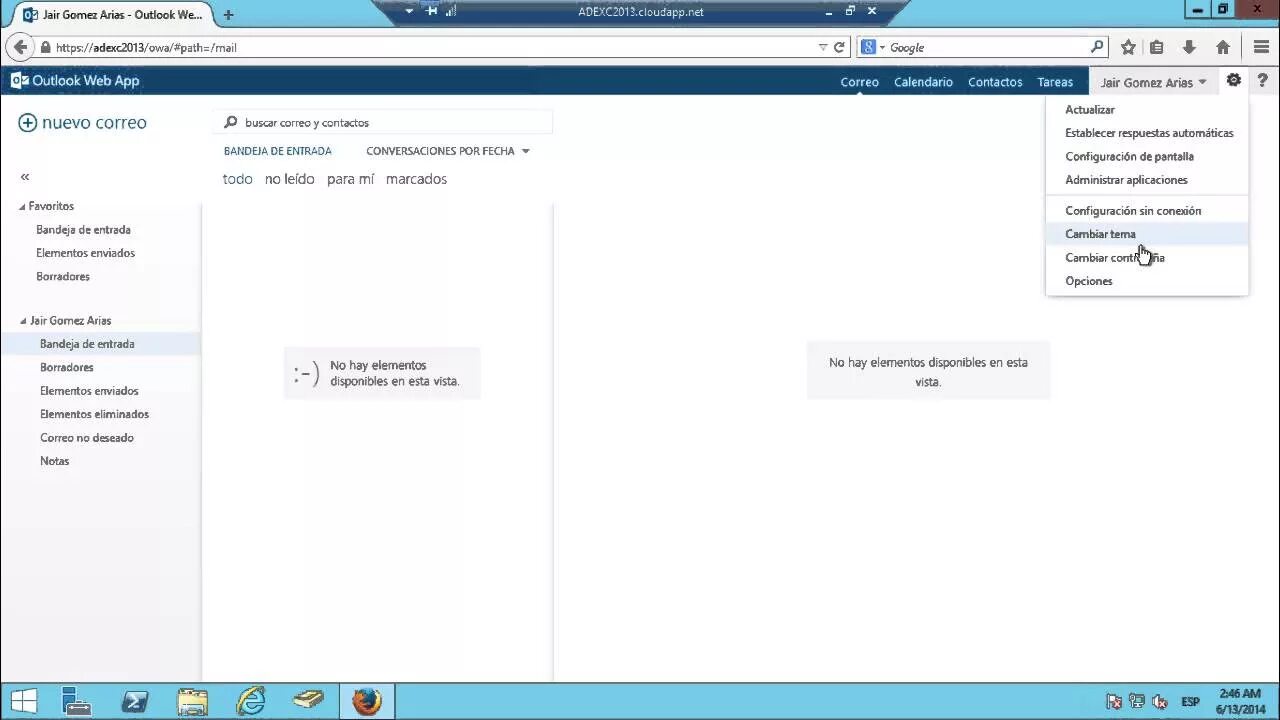Screen dimensions: 1280x720
Task: Launch Firefox from the taskbar
Action: point(366,701)
